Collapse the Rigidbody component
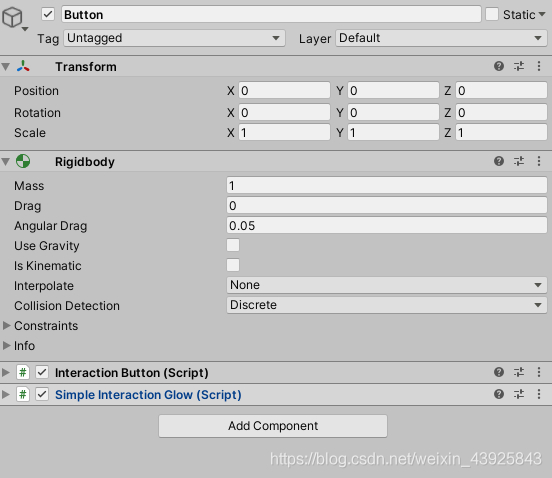This screenshot has height=478, width=552. pyautogui.click(x=6, y=162)
